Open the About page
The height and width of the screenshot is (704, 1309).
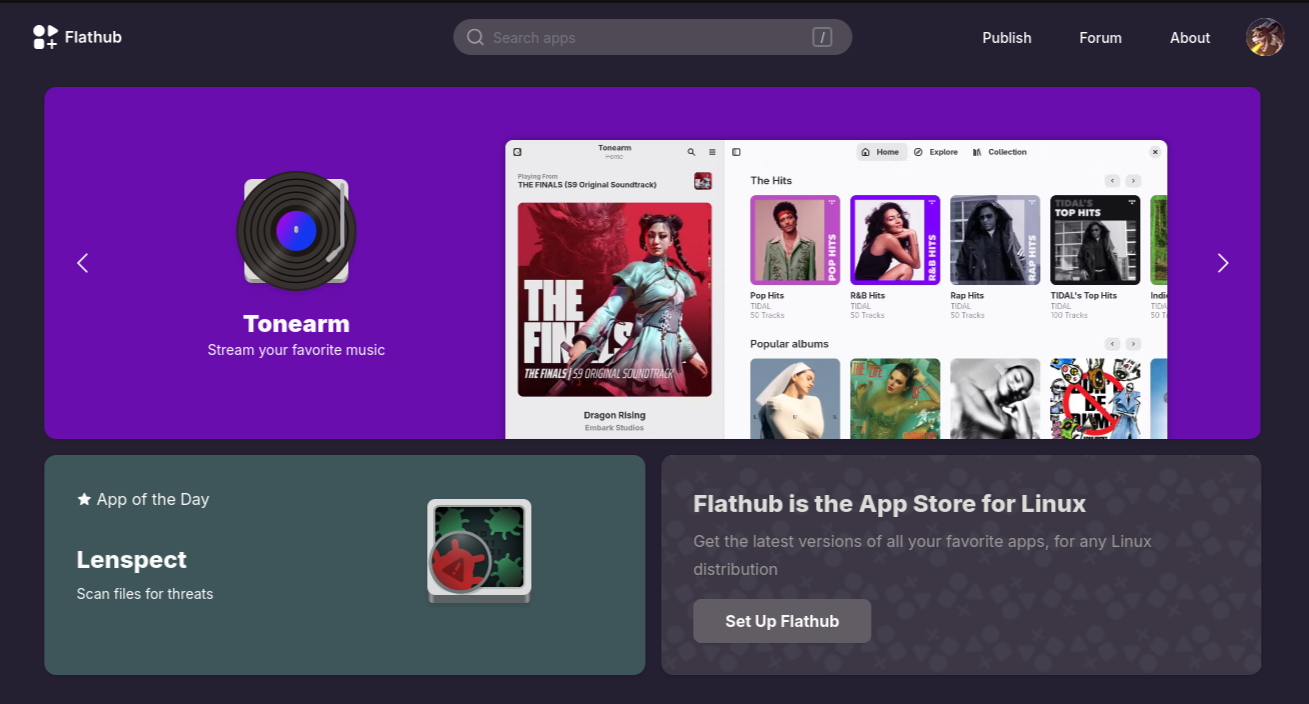coord(1190,38)
